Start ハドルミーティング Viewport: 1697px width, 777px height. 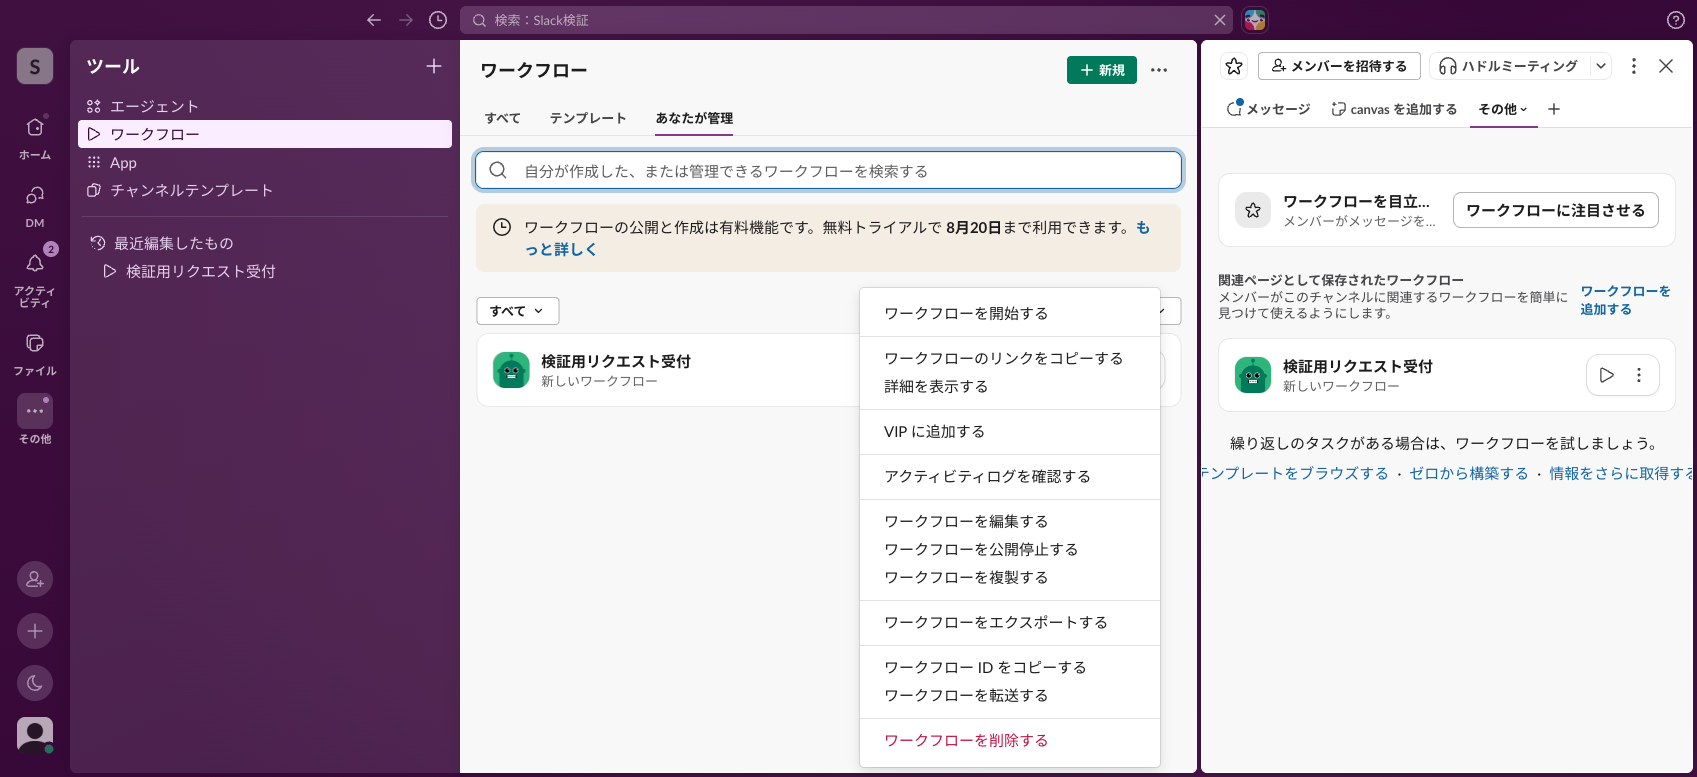(1509, 66)
